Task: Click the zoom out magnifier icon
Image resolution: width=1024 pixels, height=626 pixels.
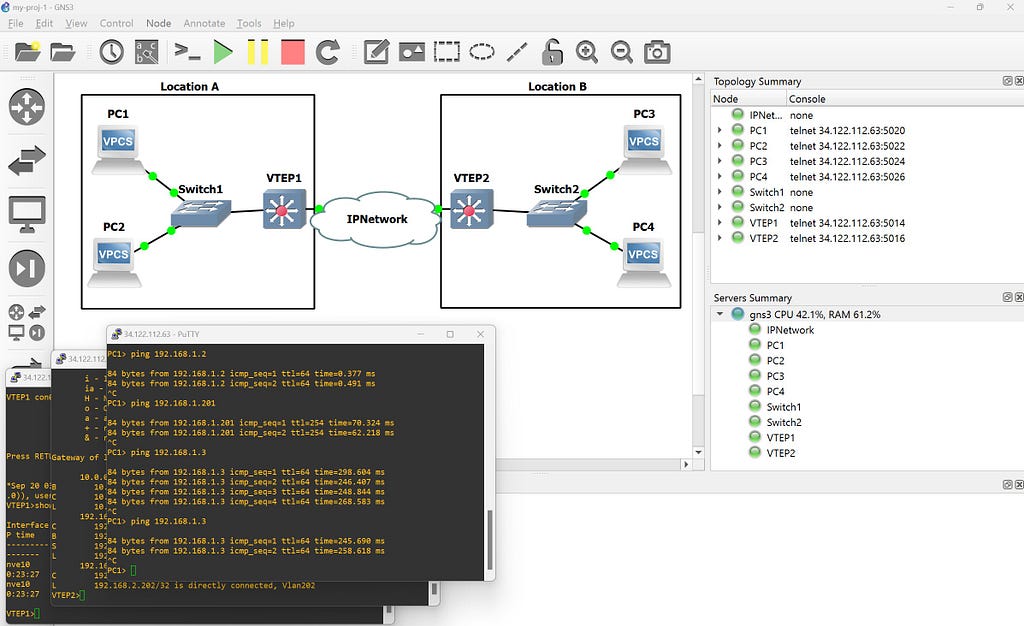Action: pos(621,52)
